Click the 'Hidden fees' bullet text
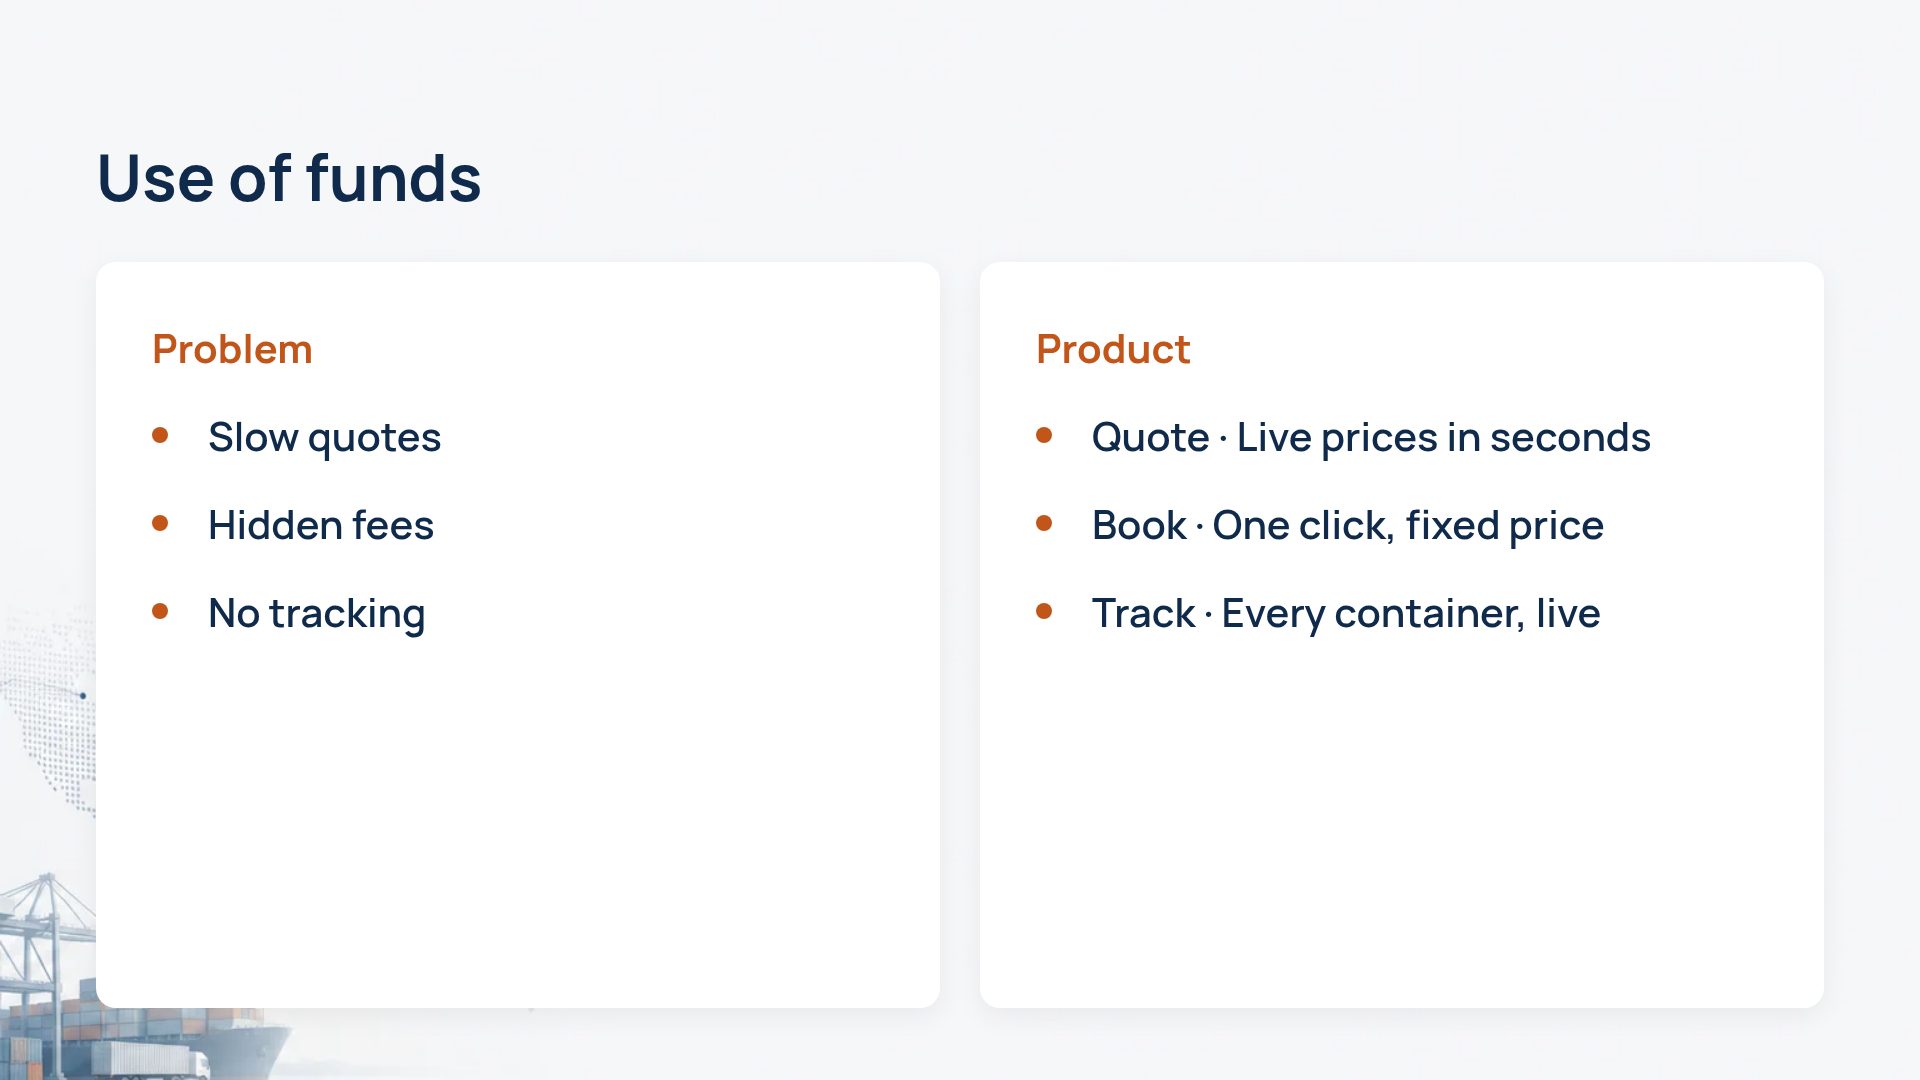 coord(321,525)
